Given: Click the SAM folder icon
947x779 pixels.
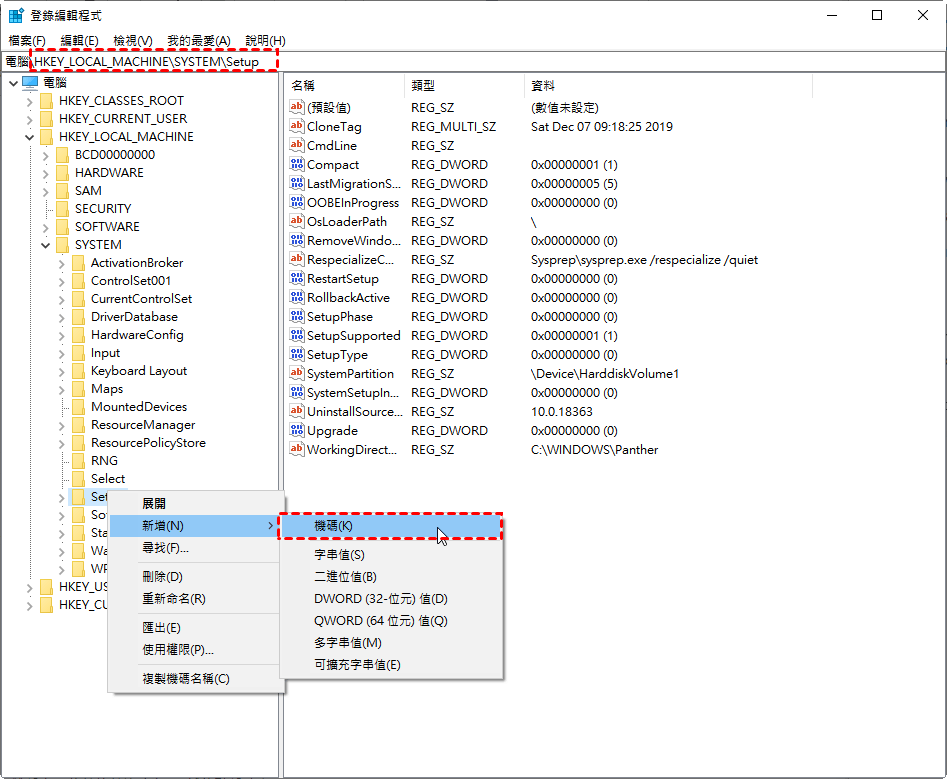Looking at the screenshot, I should coord(62,191).
